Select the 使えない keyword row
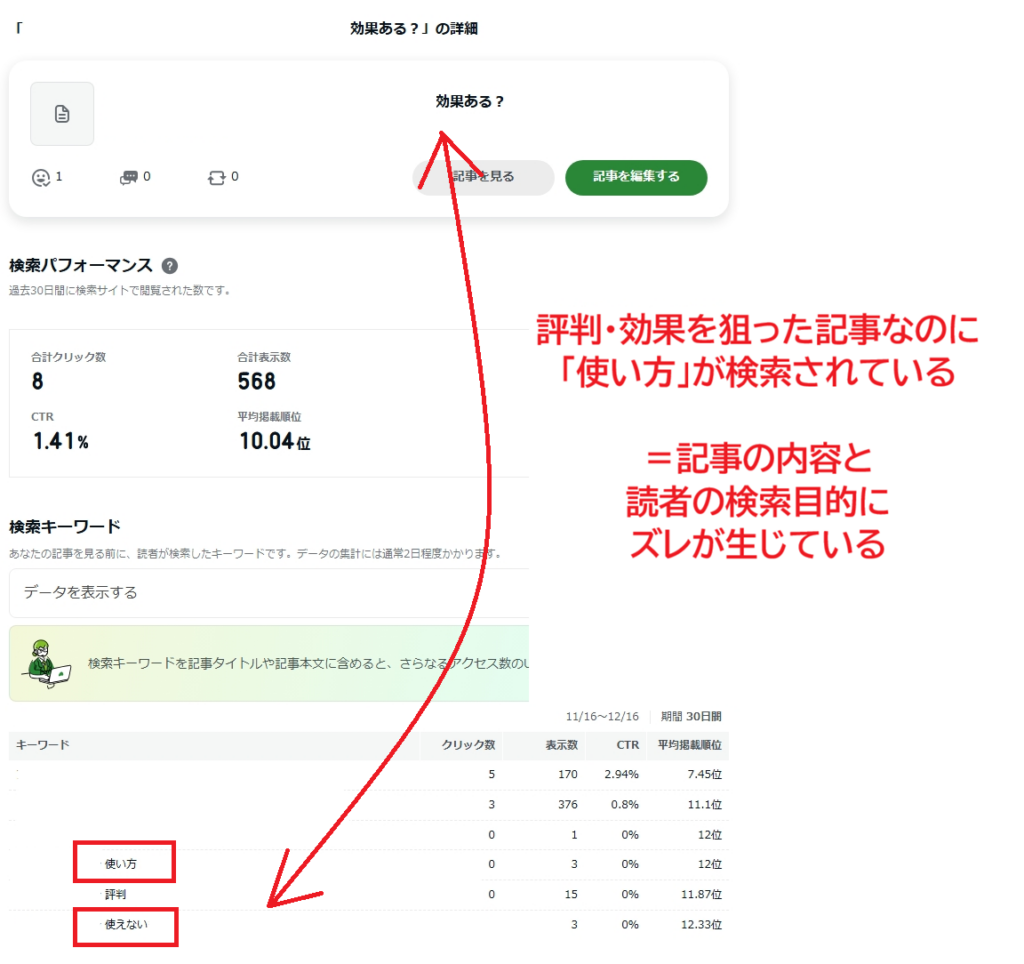Viewport: 1024px width, 964px height. [x=126, y=925]
